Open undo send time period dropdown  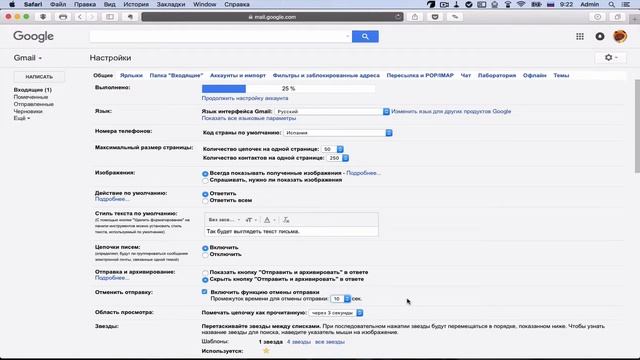tap(340, 299)
